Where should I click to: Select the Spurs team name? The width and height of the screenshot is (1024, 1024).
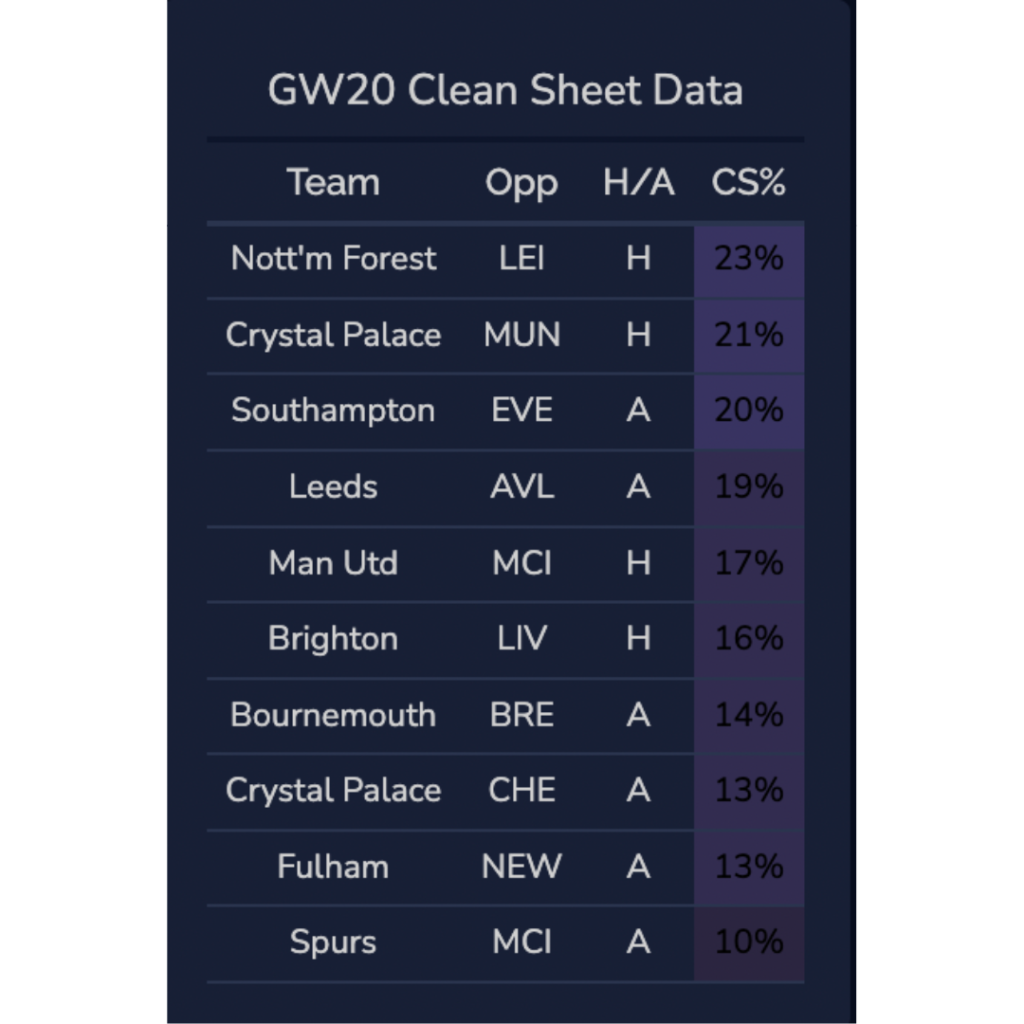pos(333,942)
